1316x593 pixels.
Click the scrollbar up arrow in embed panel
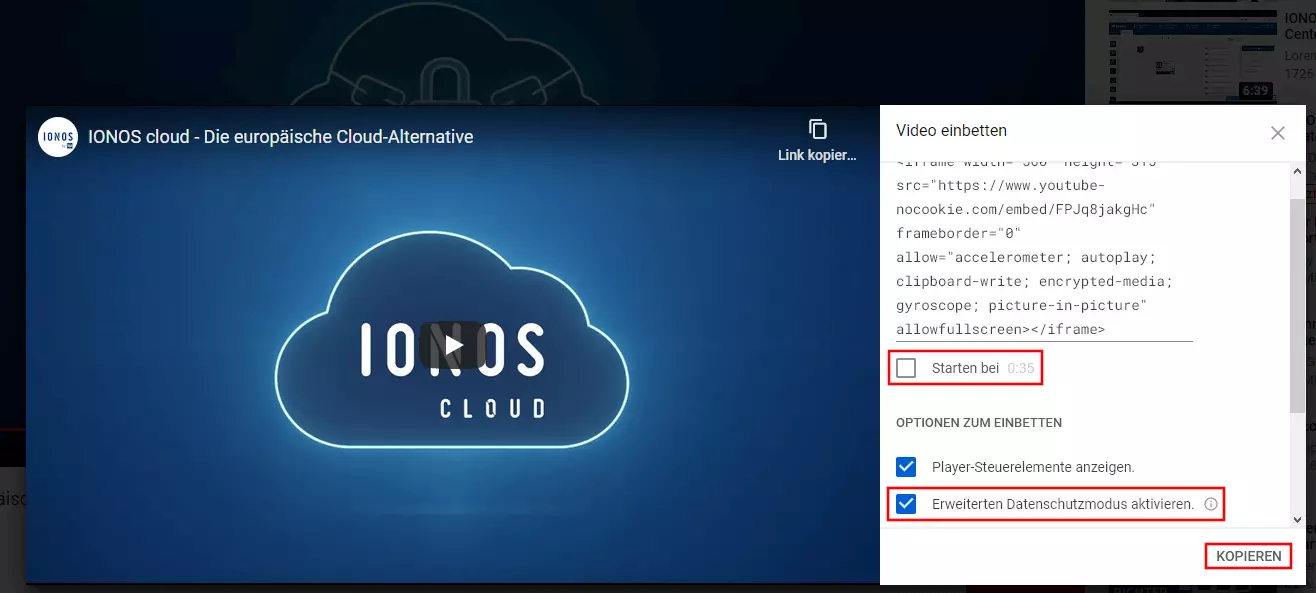pyautogui.click(x=1298, y=171)
